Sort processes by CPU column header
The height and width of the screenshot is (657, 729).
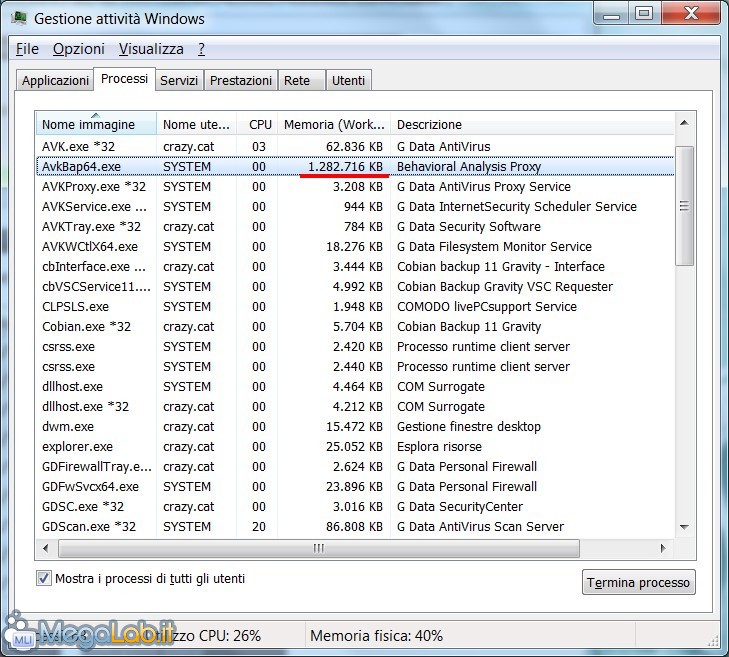coord(260,125)
